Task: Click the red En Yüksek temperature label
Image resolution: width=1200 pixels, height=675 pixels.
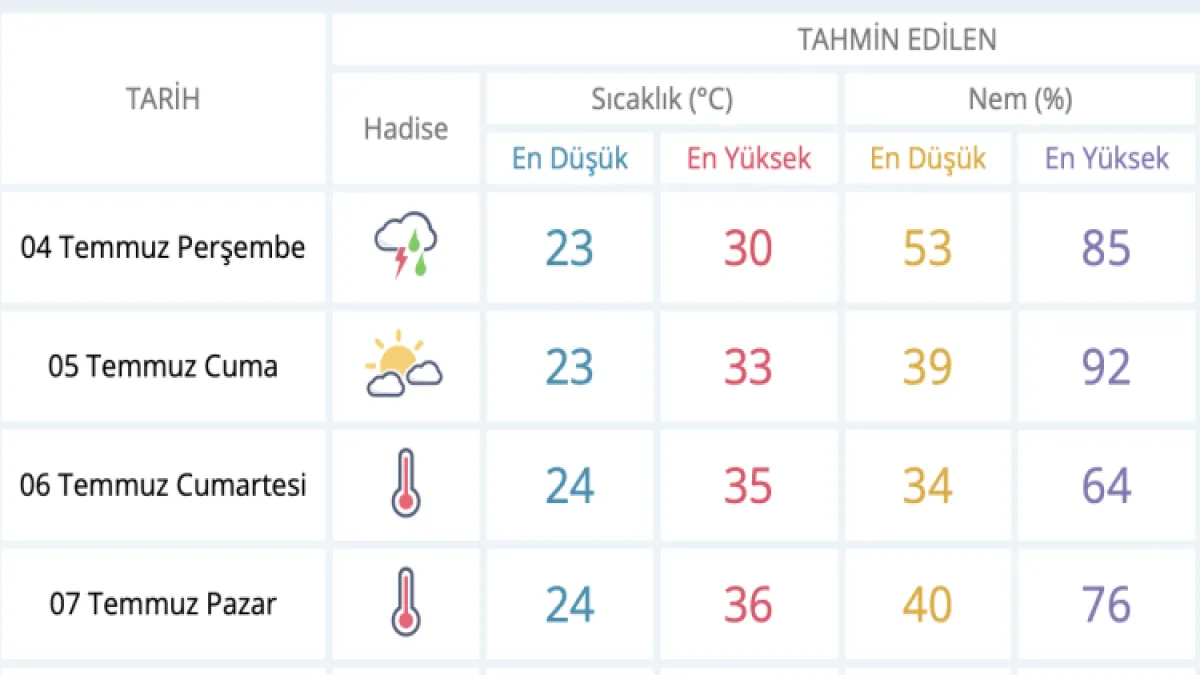Action: tap(748, 159)
